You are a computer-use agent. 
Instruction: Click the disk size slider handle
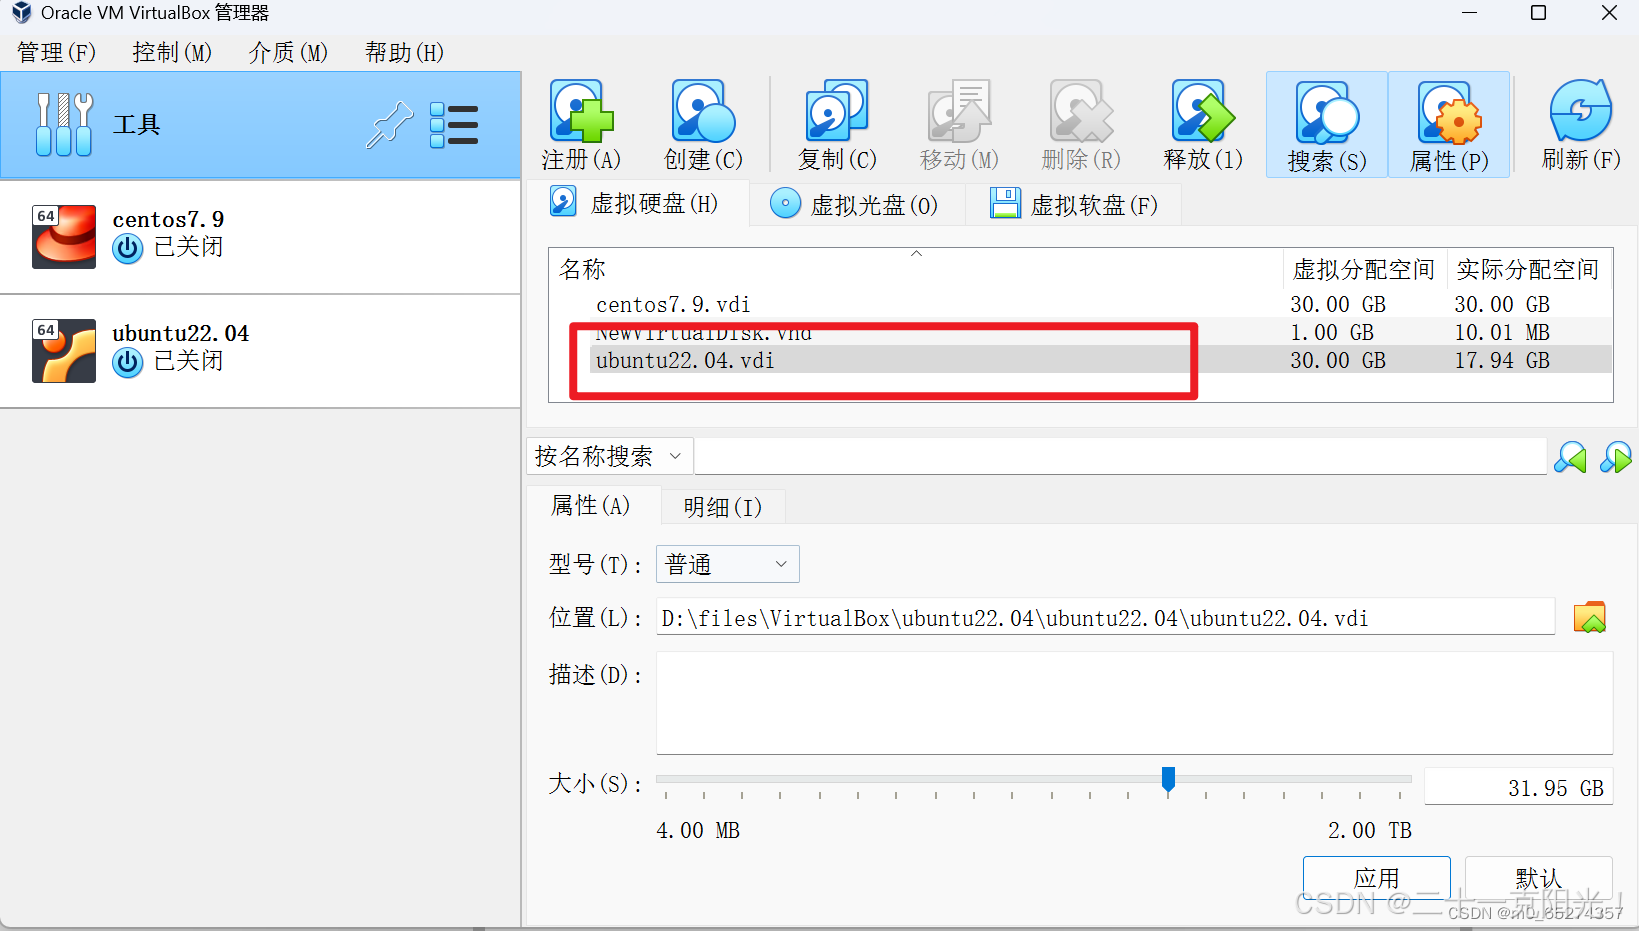pos(1168,779)
